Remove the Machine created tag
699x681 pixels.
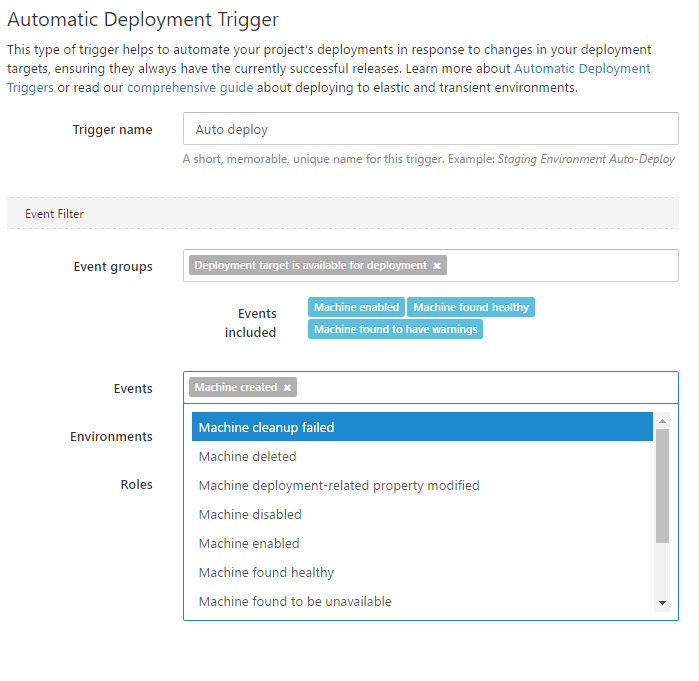click(x=287, y=388)
